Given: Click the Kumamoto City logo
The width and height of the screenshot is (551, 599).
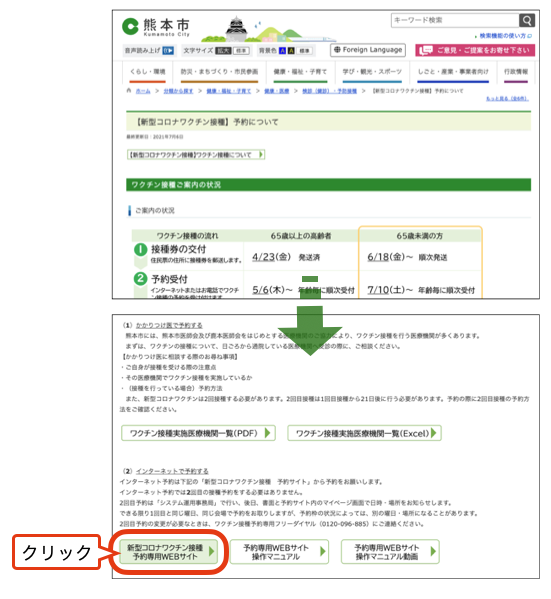Looking at the screenshot, I should pyautogui.click(x=156, y=27).
